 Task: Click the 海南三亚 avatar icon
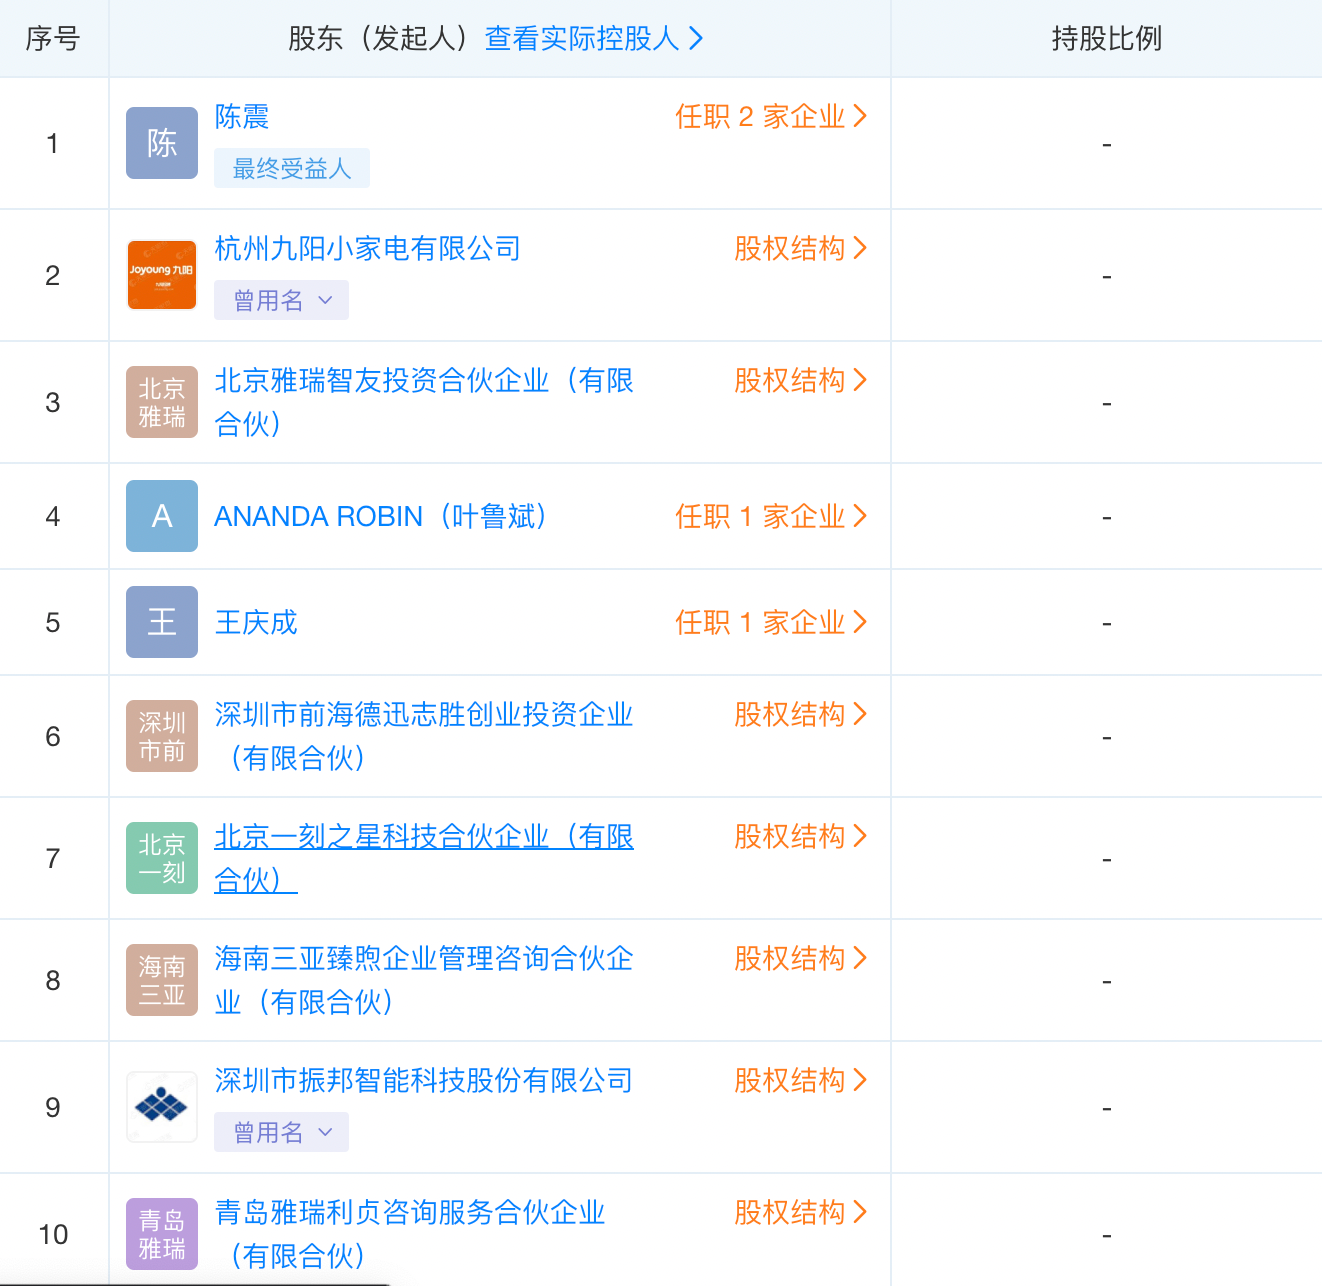[162, 980]
